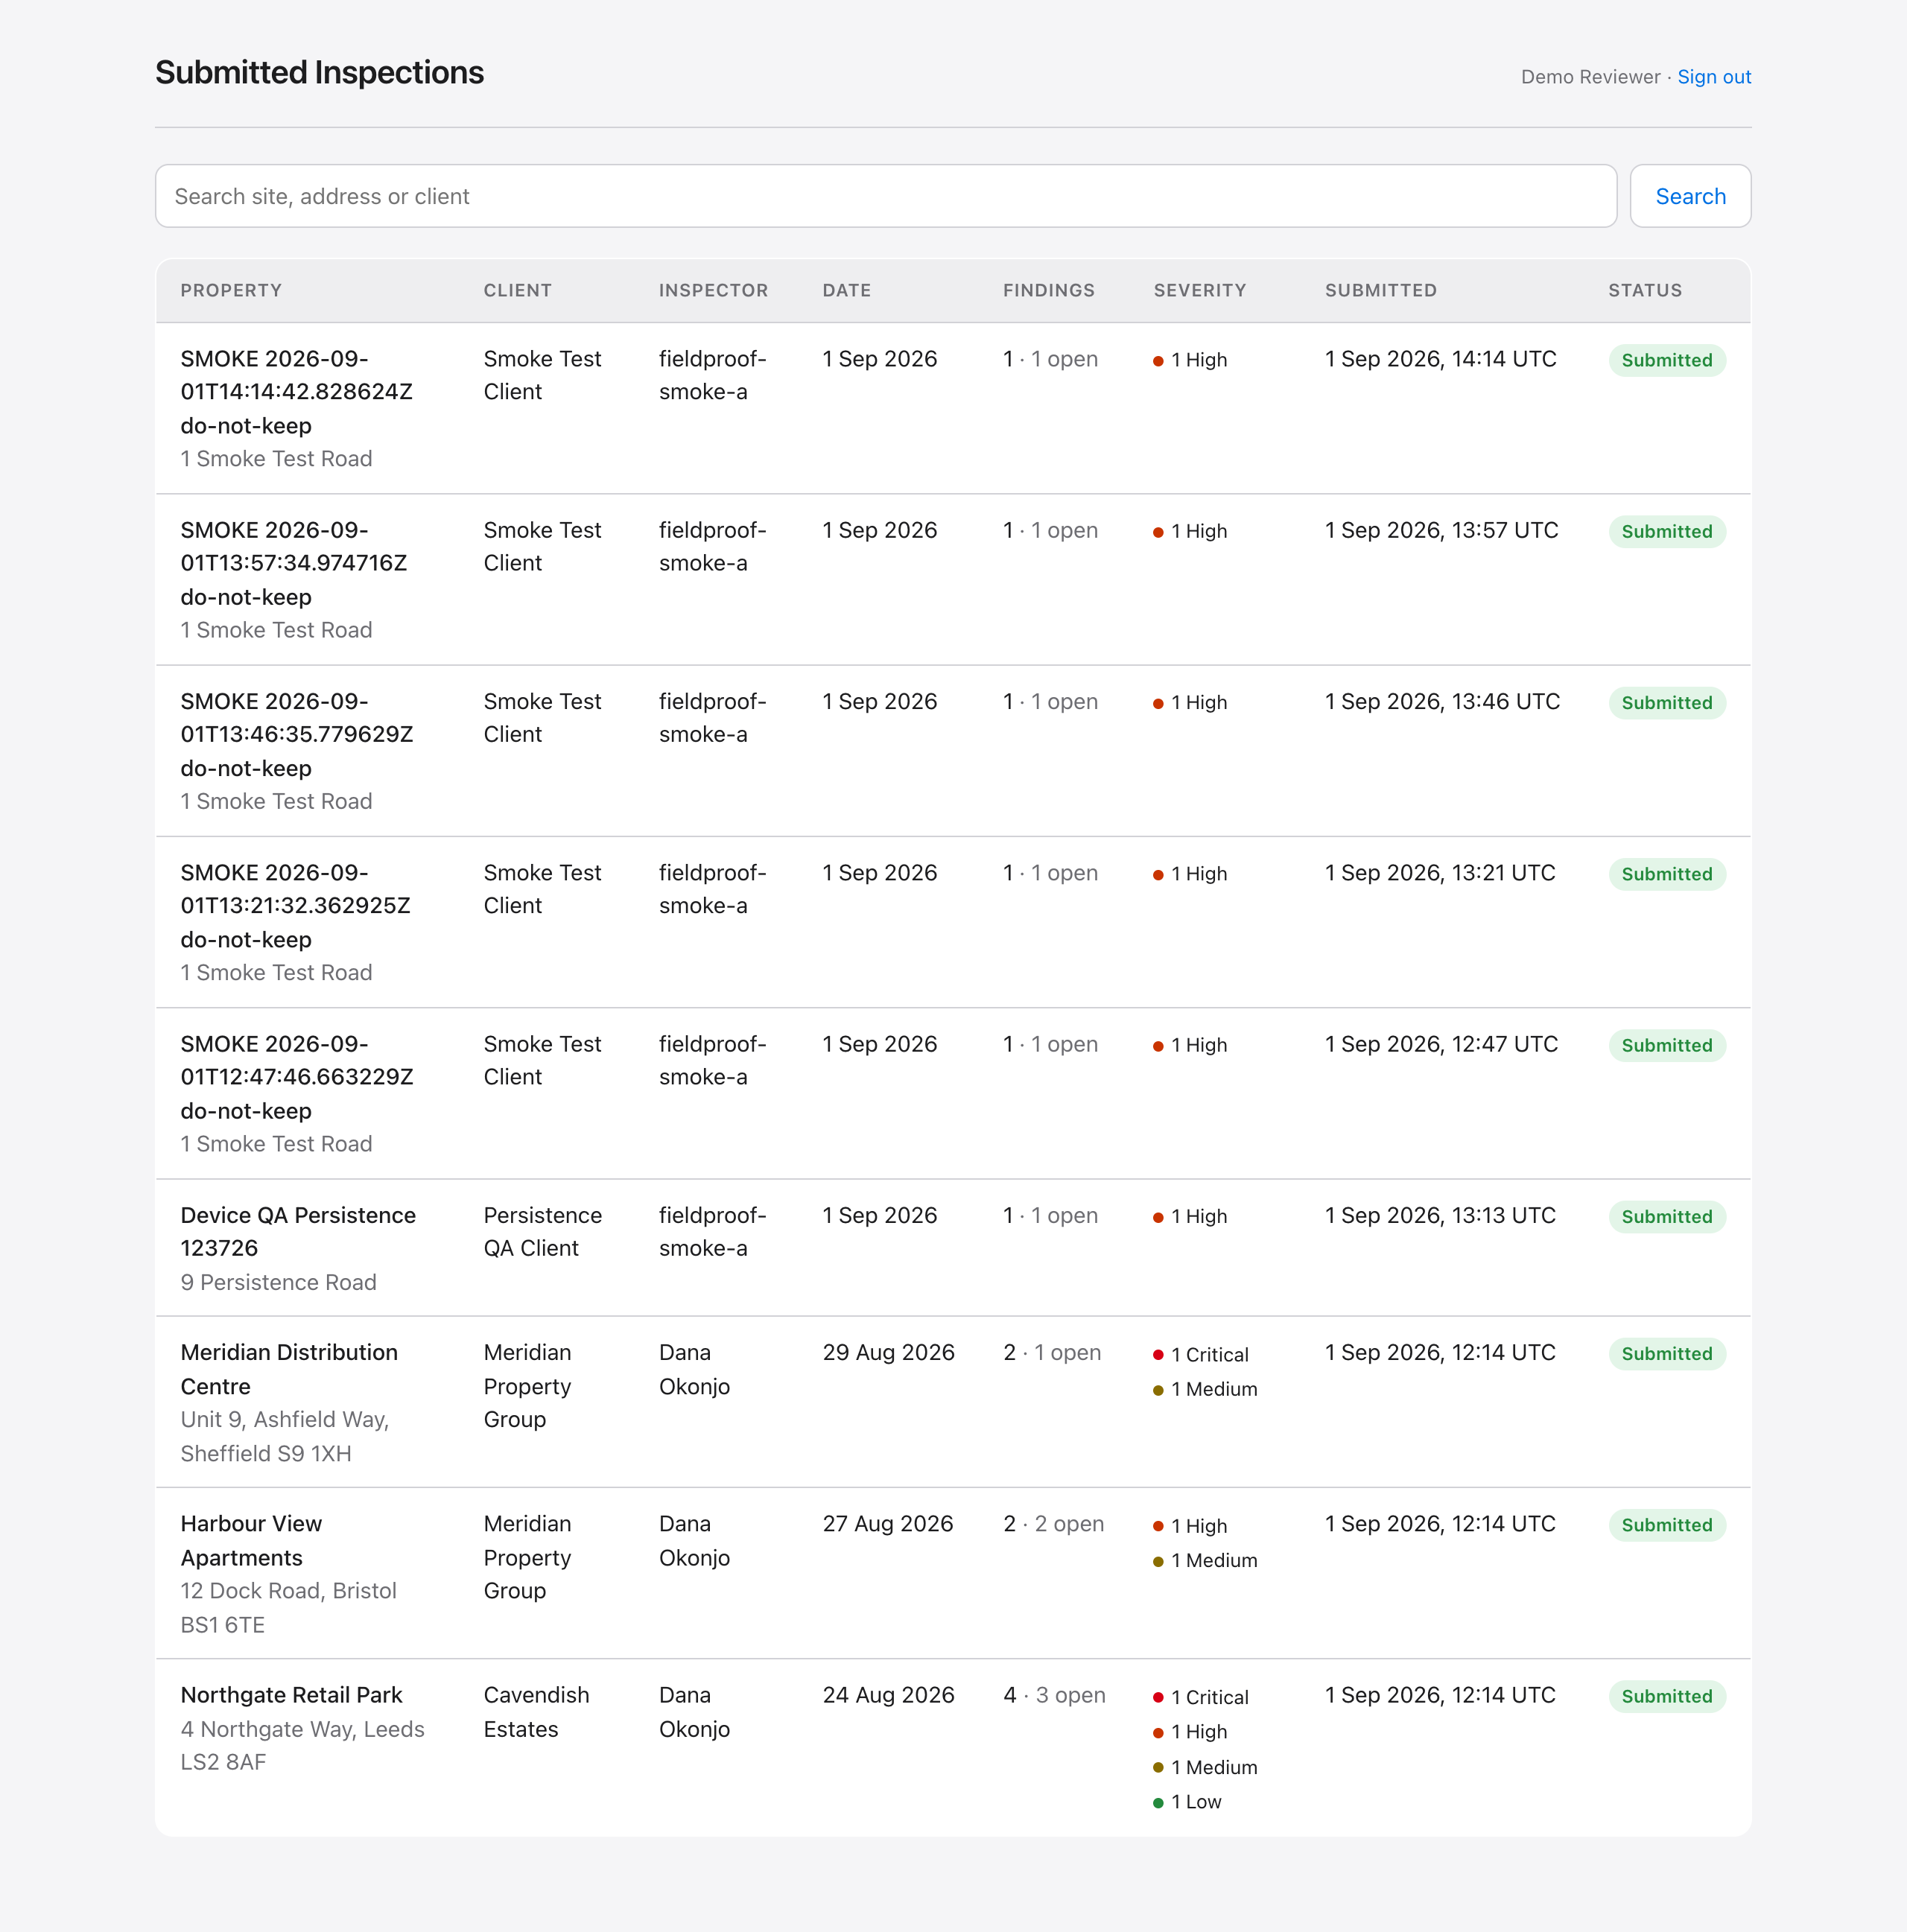Click the 29 Aug 2026 date cell

click(888, 1352)
